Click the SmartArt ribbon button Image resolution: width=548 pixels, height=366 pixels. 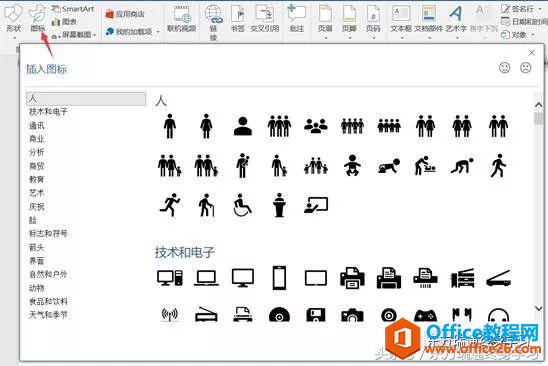(73, 9)
